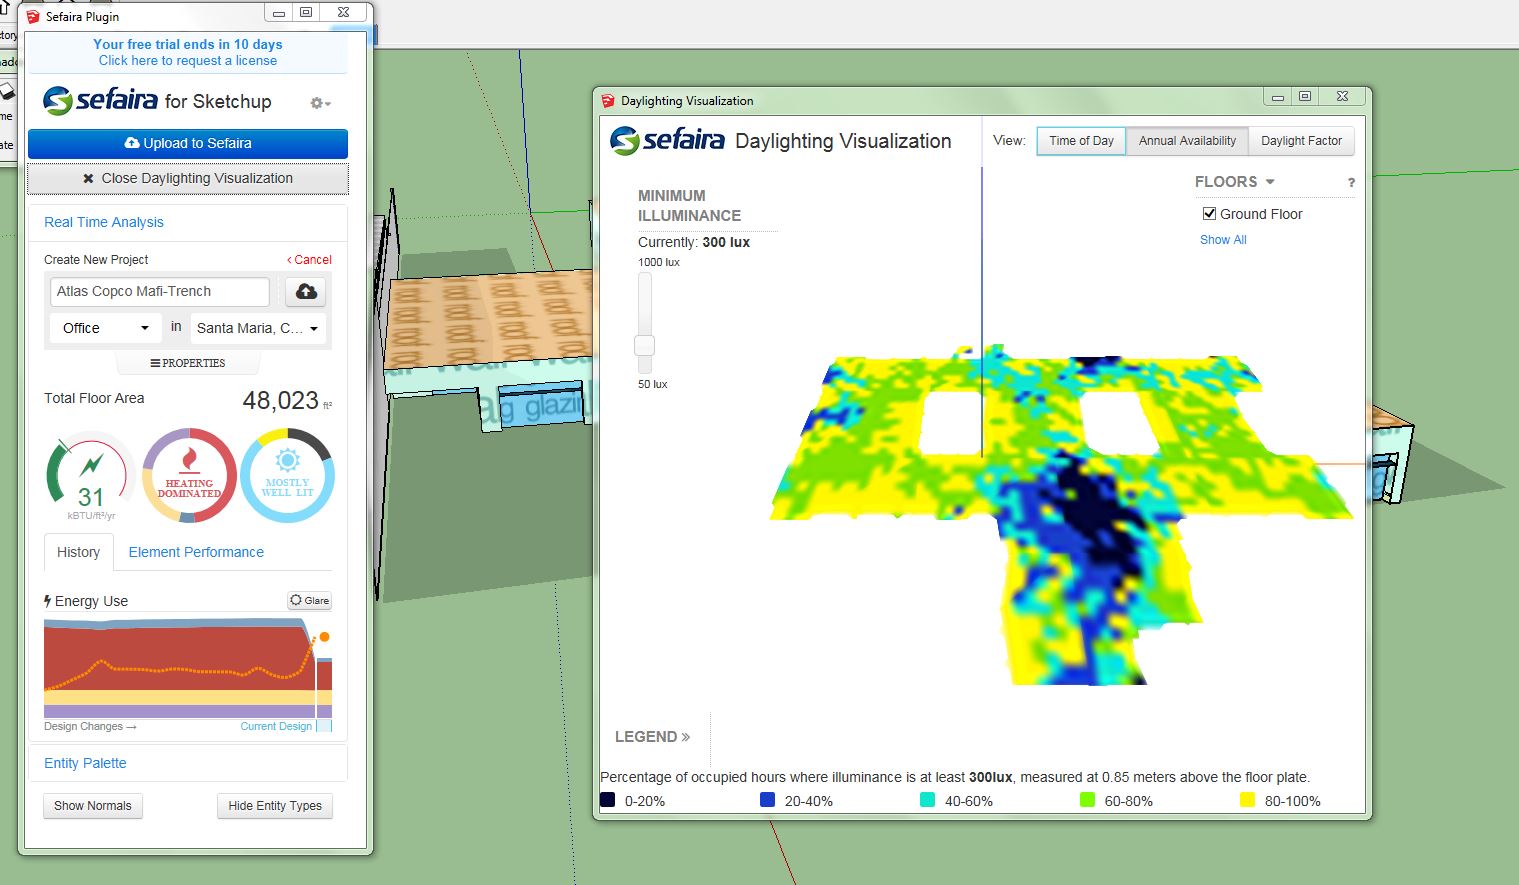
Task: Click the 0-20% legend color swatch
Action: point(607,800)
